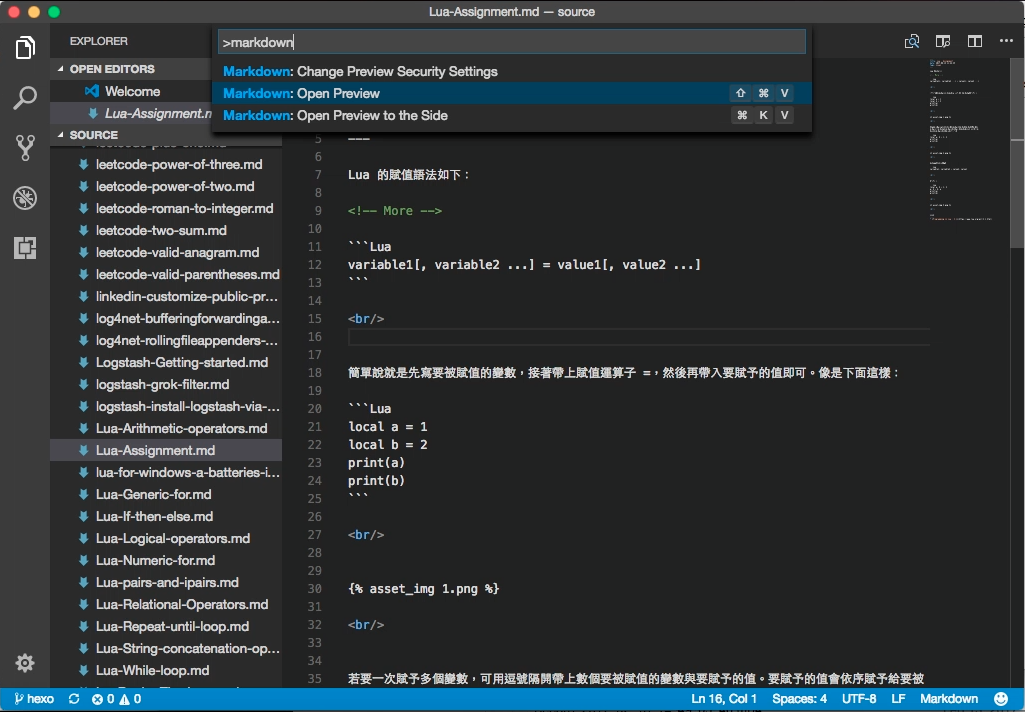Select the Welcome open editor
This screenshot has height=712, width=1025.
[131, 92]
